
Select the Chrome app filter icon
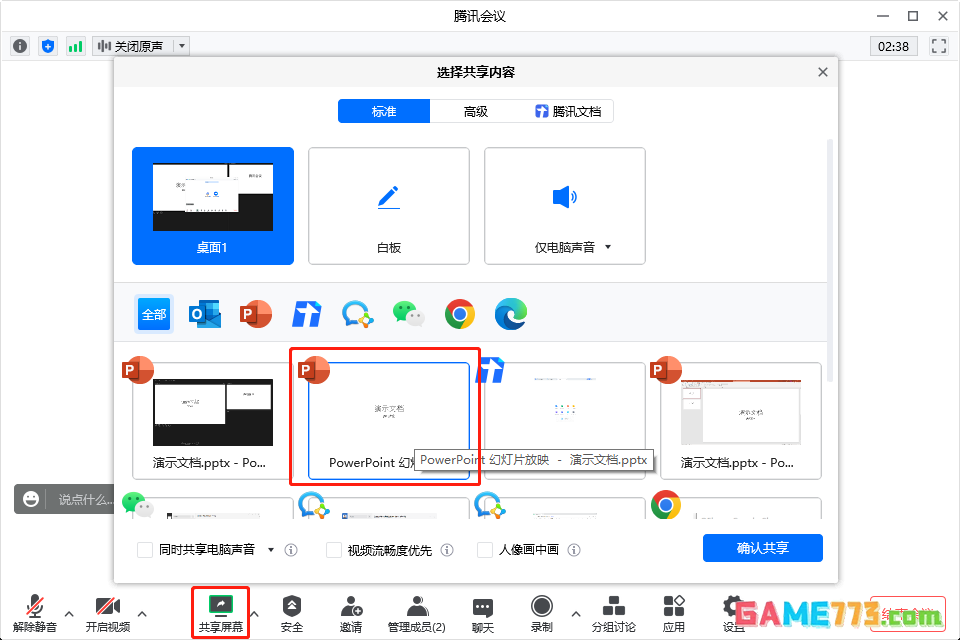point(460,314)
